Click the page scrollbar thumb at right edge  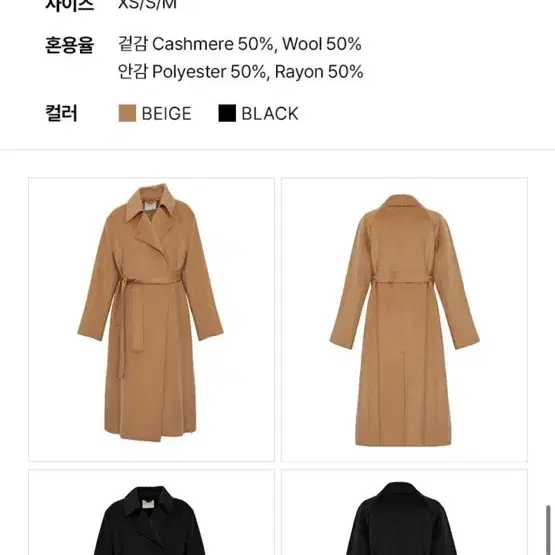[x=548, y=530]
